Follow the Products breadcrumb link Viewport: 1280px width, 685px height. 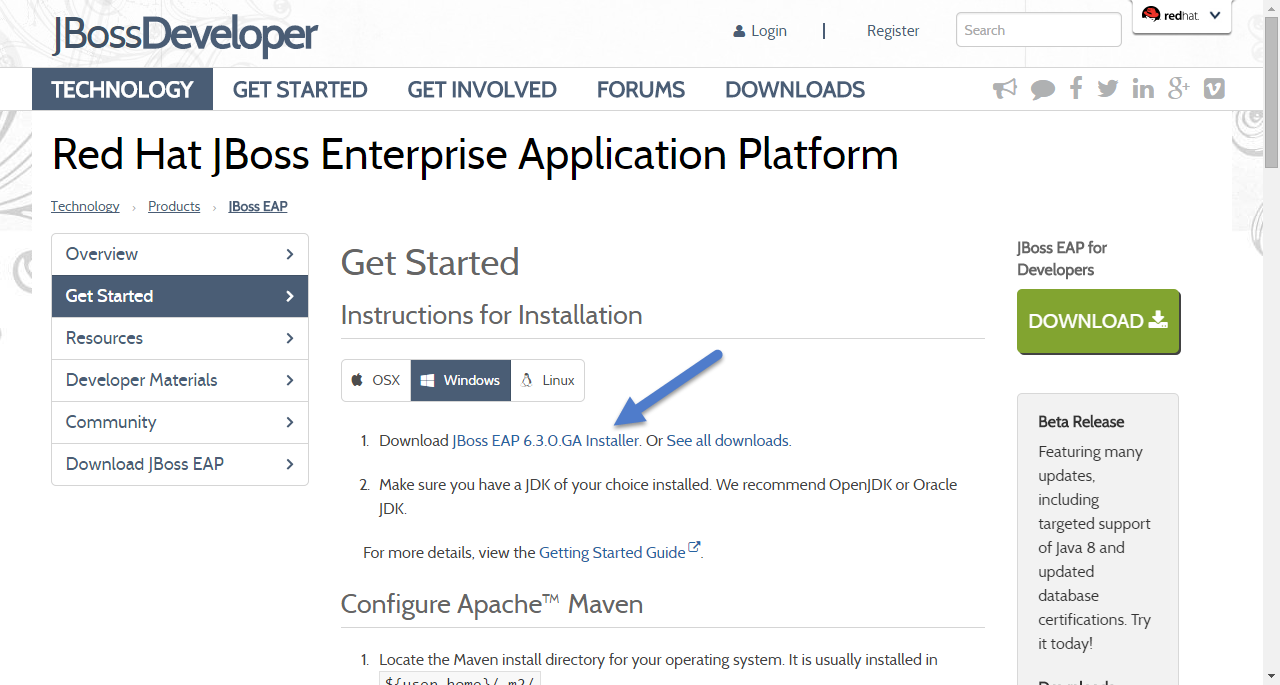click(x=174, y=206)
